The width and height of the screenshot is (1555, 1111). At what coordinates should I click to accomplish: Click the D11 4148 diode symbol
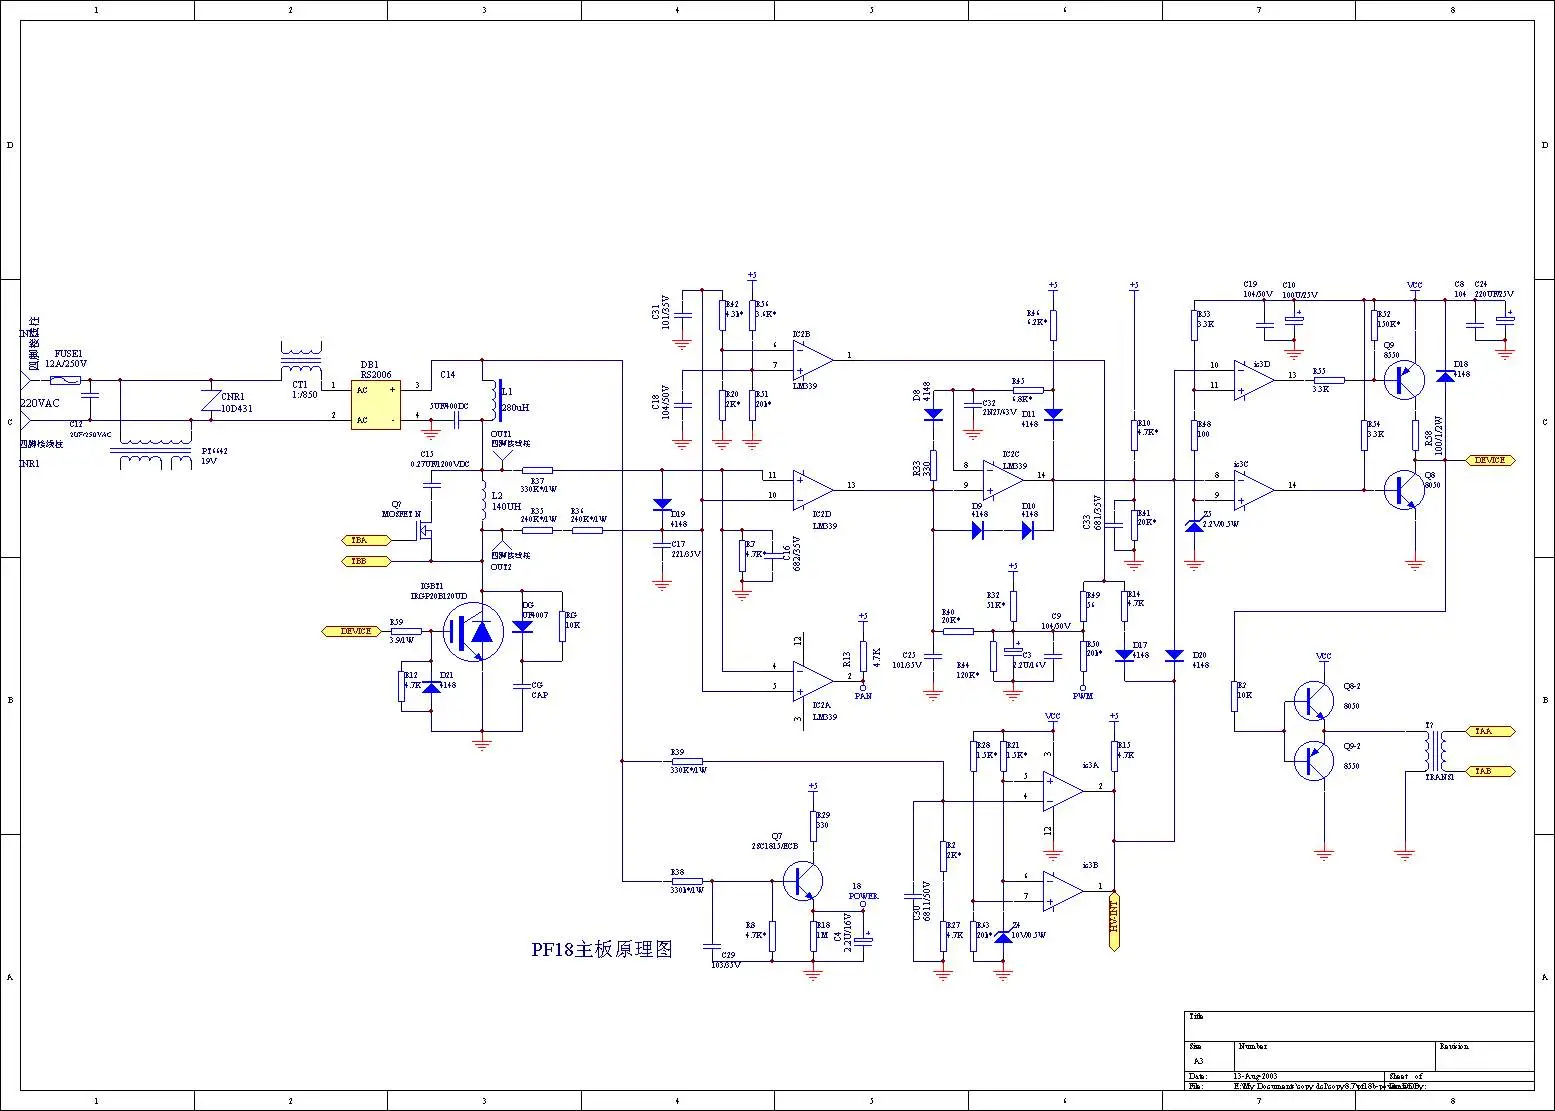pos(1052,413)
